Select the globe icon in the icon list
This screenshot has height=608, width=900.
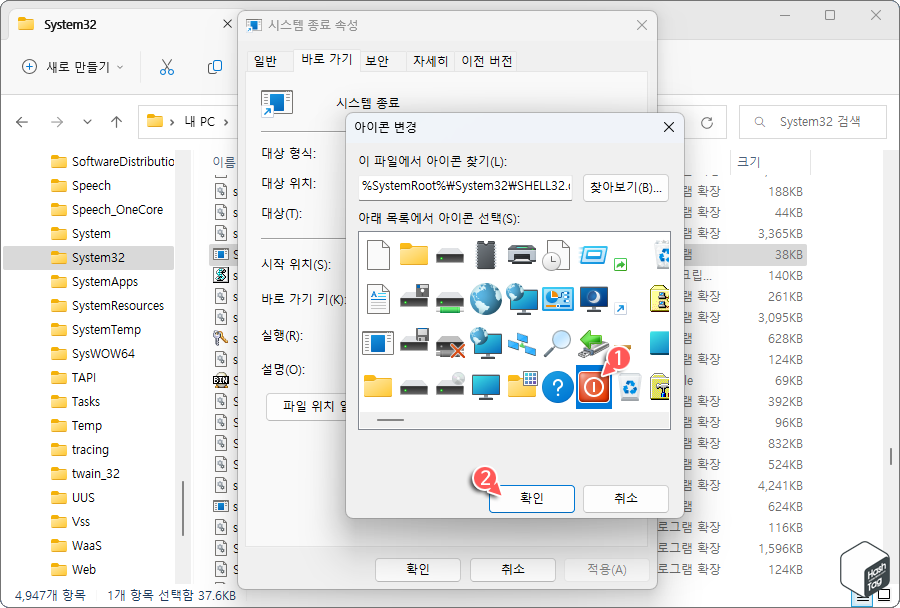coord(486,298)
